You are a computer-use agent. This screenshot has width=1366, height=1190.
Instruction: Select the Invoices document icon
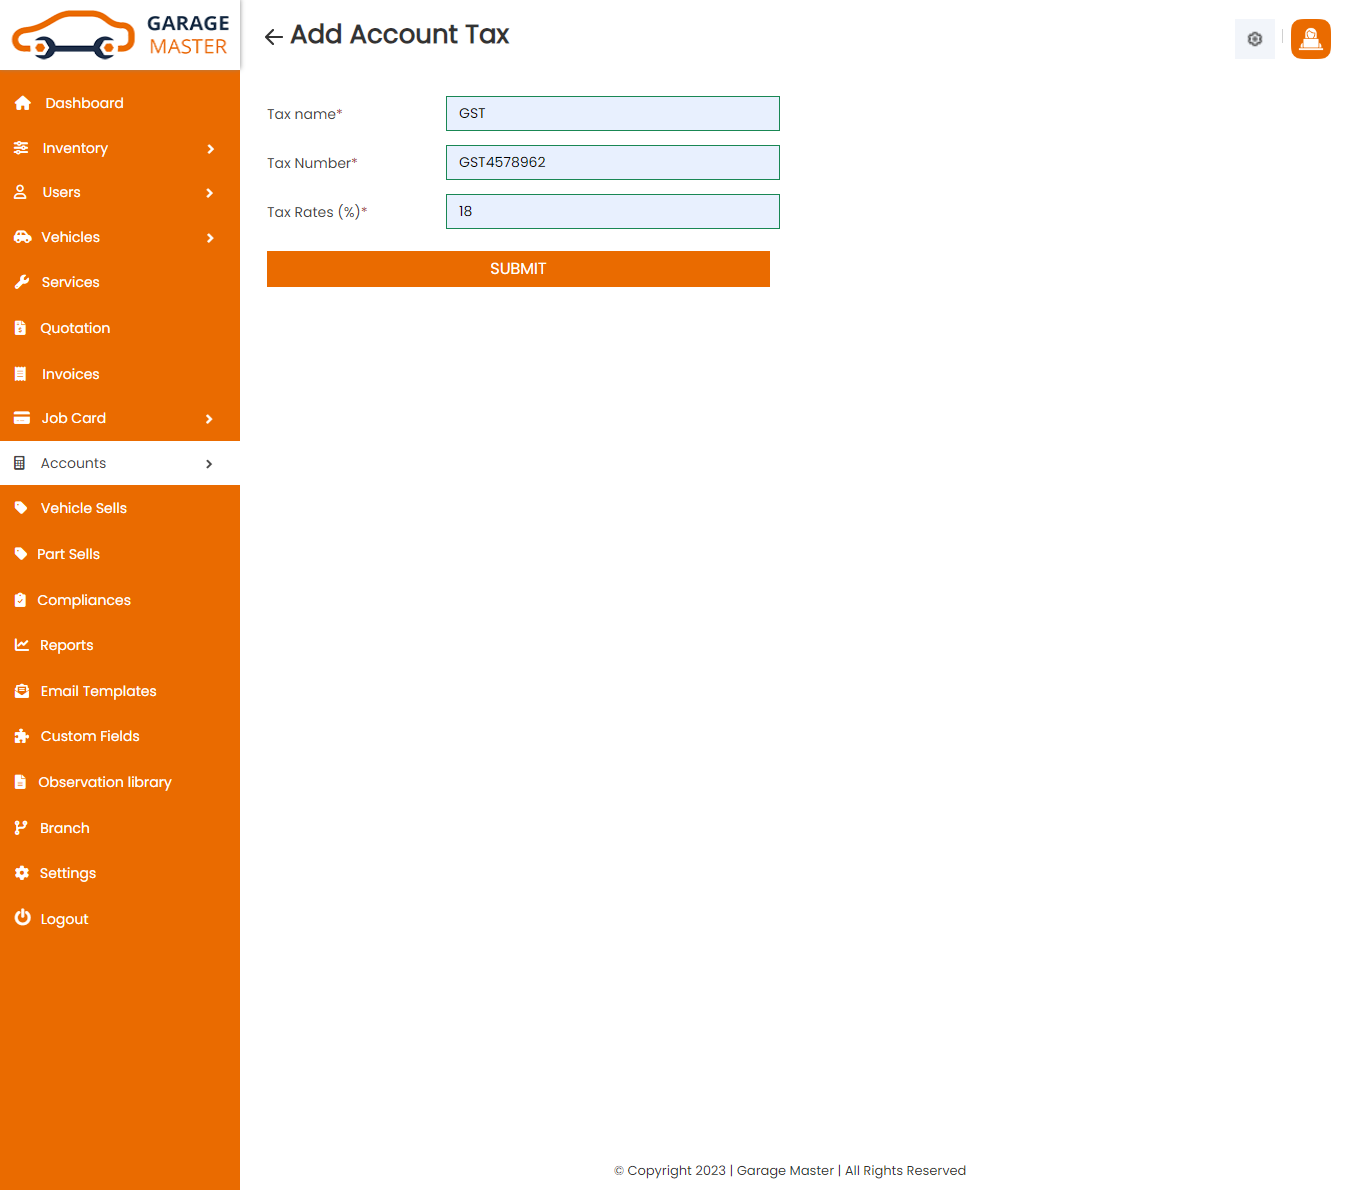(x=22, y=373)
